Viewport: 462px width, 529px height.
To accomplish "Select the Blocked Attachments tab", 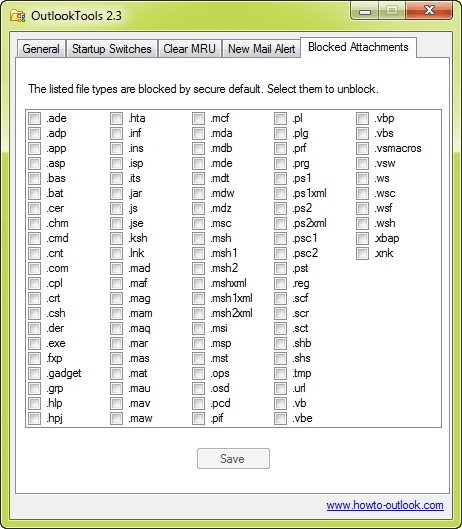I will click(x=358, y=47).
